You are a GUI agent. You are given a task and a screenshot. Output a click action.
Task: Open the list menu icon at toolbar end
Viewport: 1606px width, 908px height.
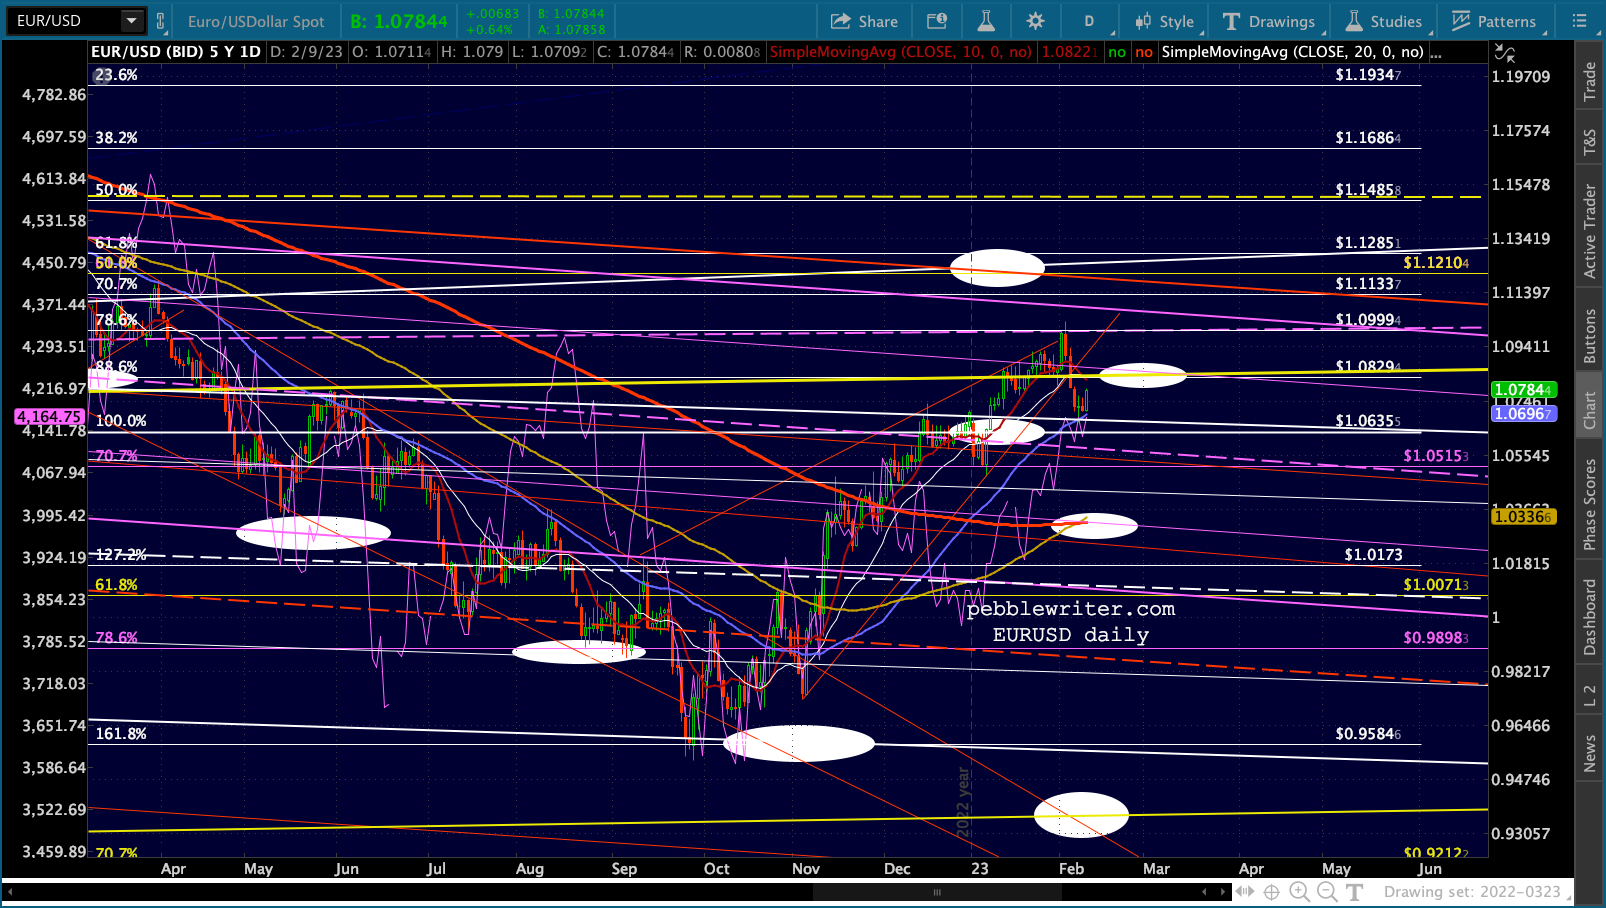tap(1580, 21)
